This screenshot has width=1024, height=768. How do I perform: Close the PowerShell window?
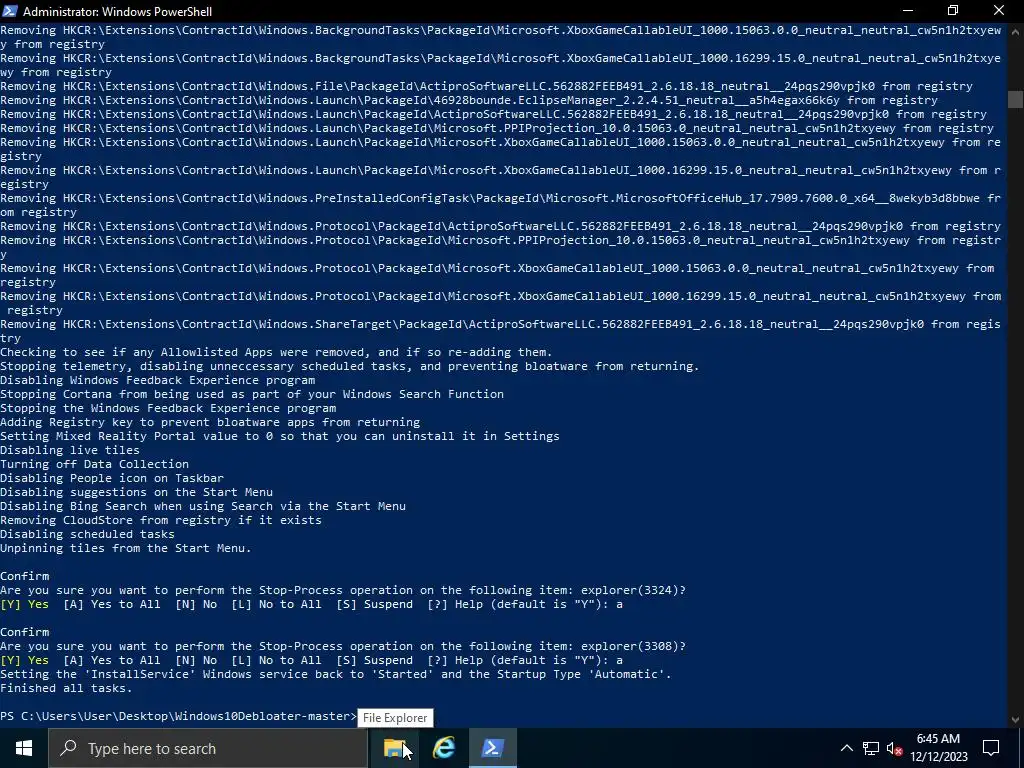point(999,11)
